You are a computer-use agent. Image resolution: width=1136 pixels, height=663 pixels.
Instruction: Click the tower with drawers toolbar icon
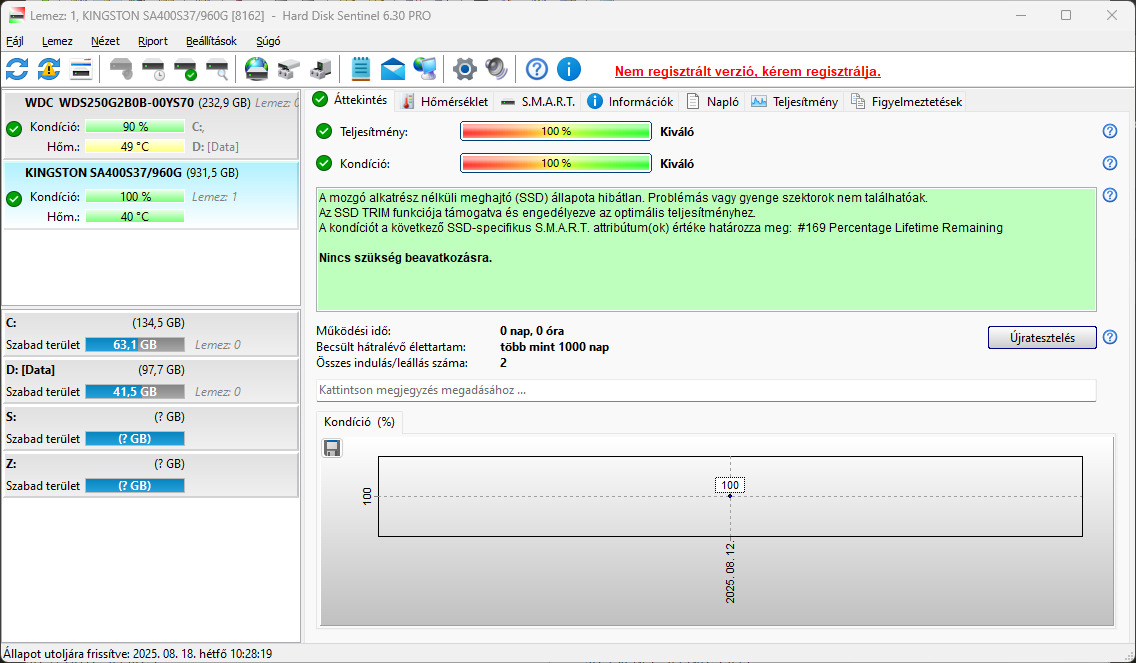(x=320, y=70)
